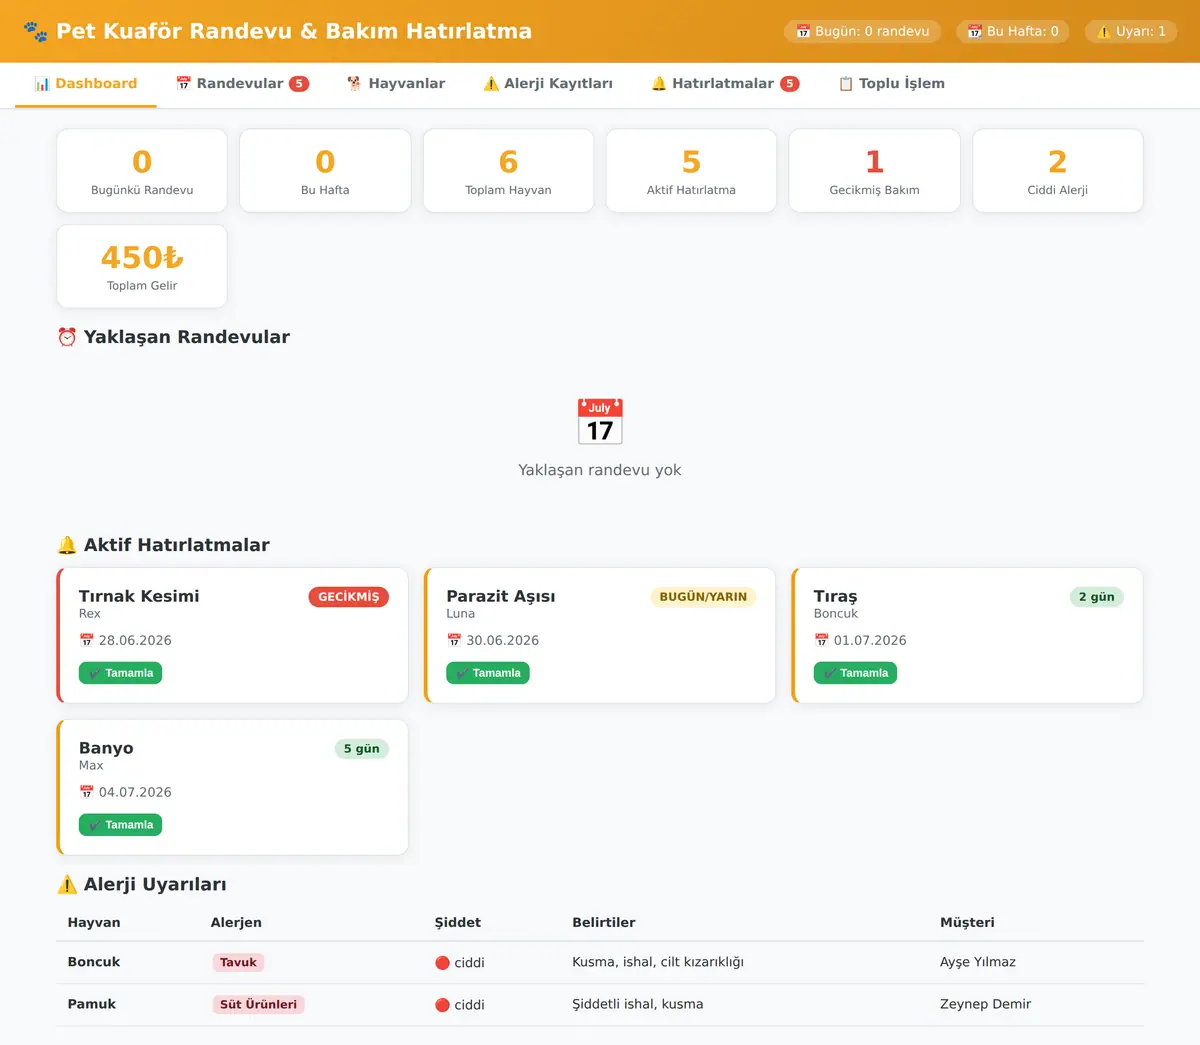Select the Toplam Hayvan stat card
Screen dimensions: 1200x1045
pos(508,171)
